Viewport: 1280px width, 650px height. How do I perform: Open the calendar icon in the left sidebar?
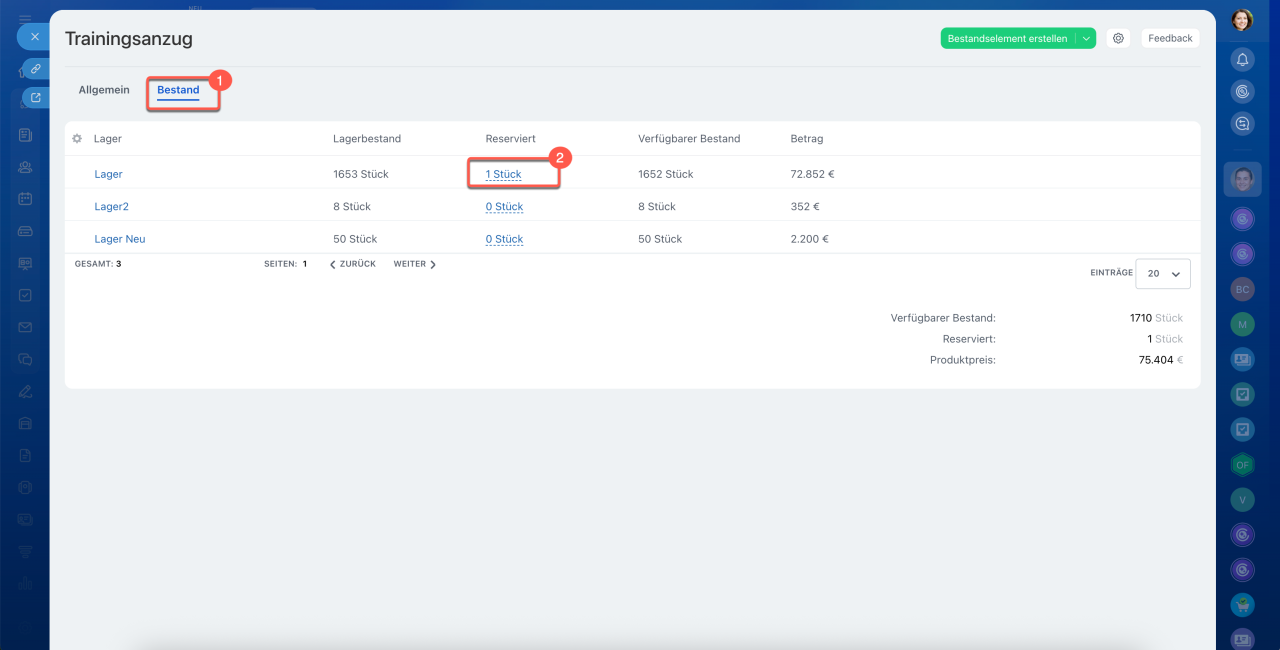click(25, 199)
